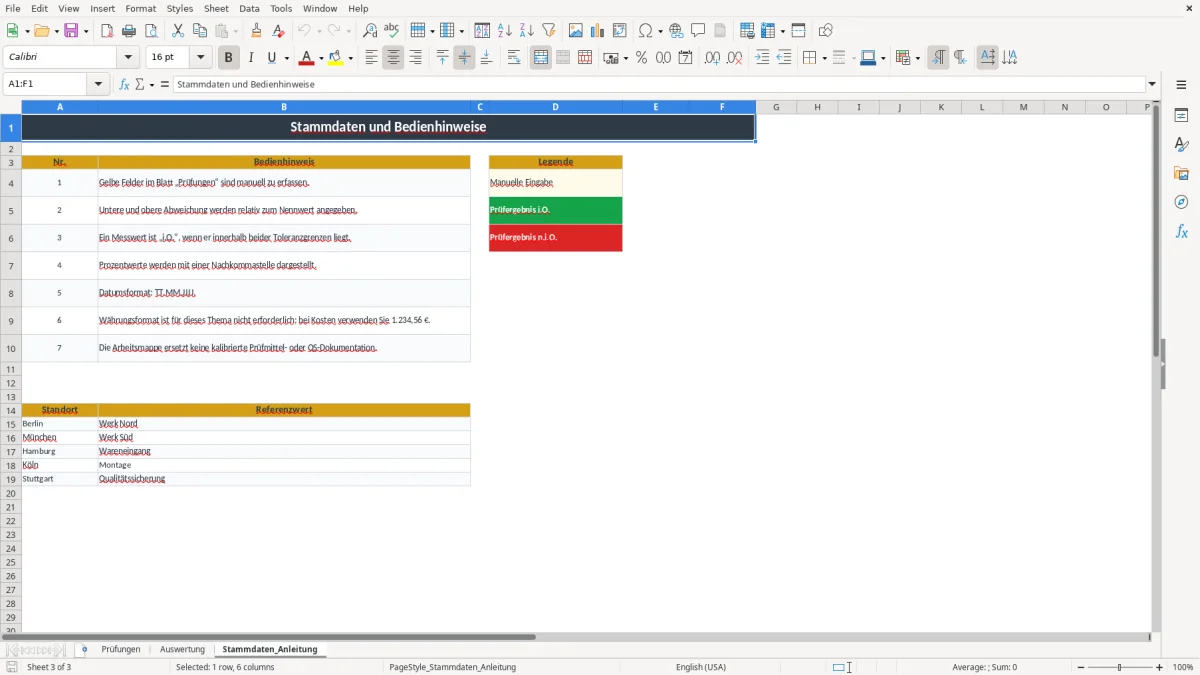Viewport: 1200px width, 675px height.
Task: Click the Save document icon
Action: [x=71, y=31]
